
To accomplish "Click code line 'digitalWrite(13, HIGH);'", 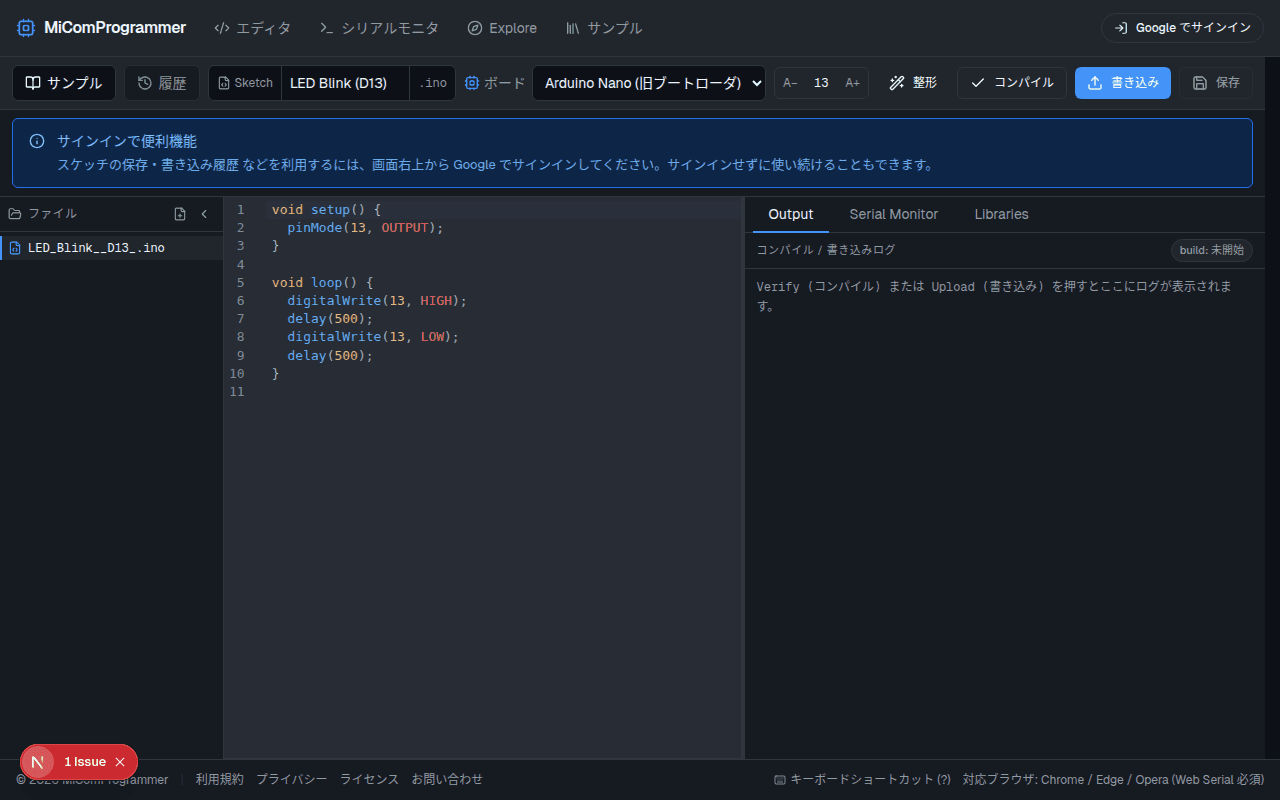I will tap(377, 300).
